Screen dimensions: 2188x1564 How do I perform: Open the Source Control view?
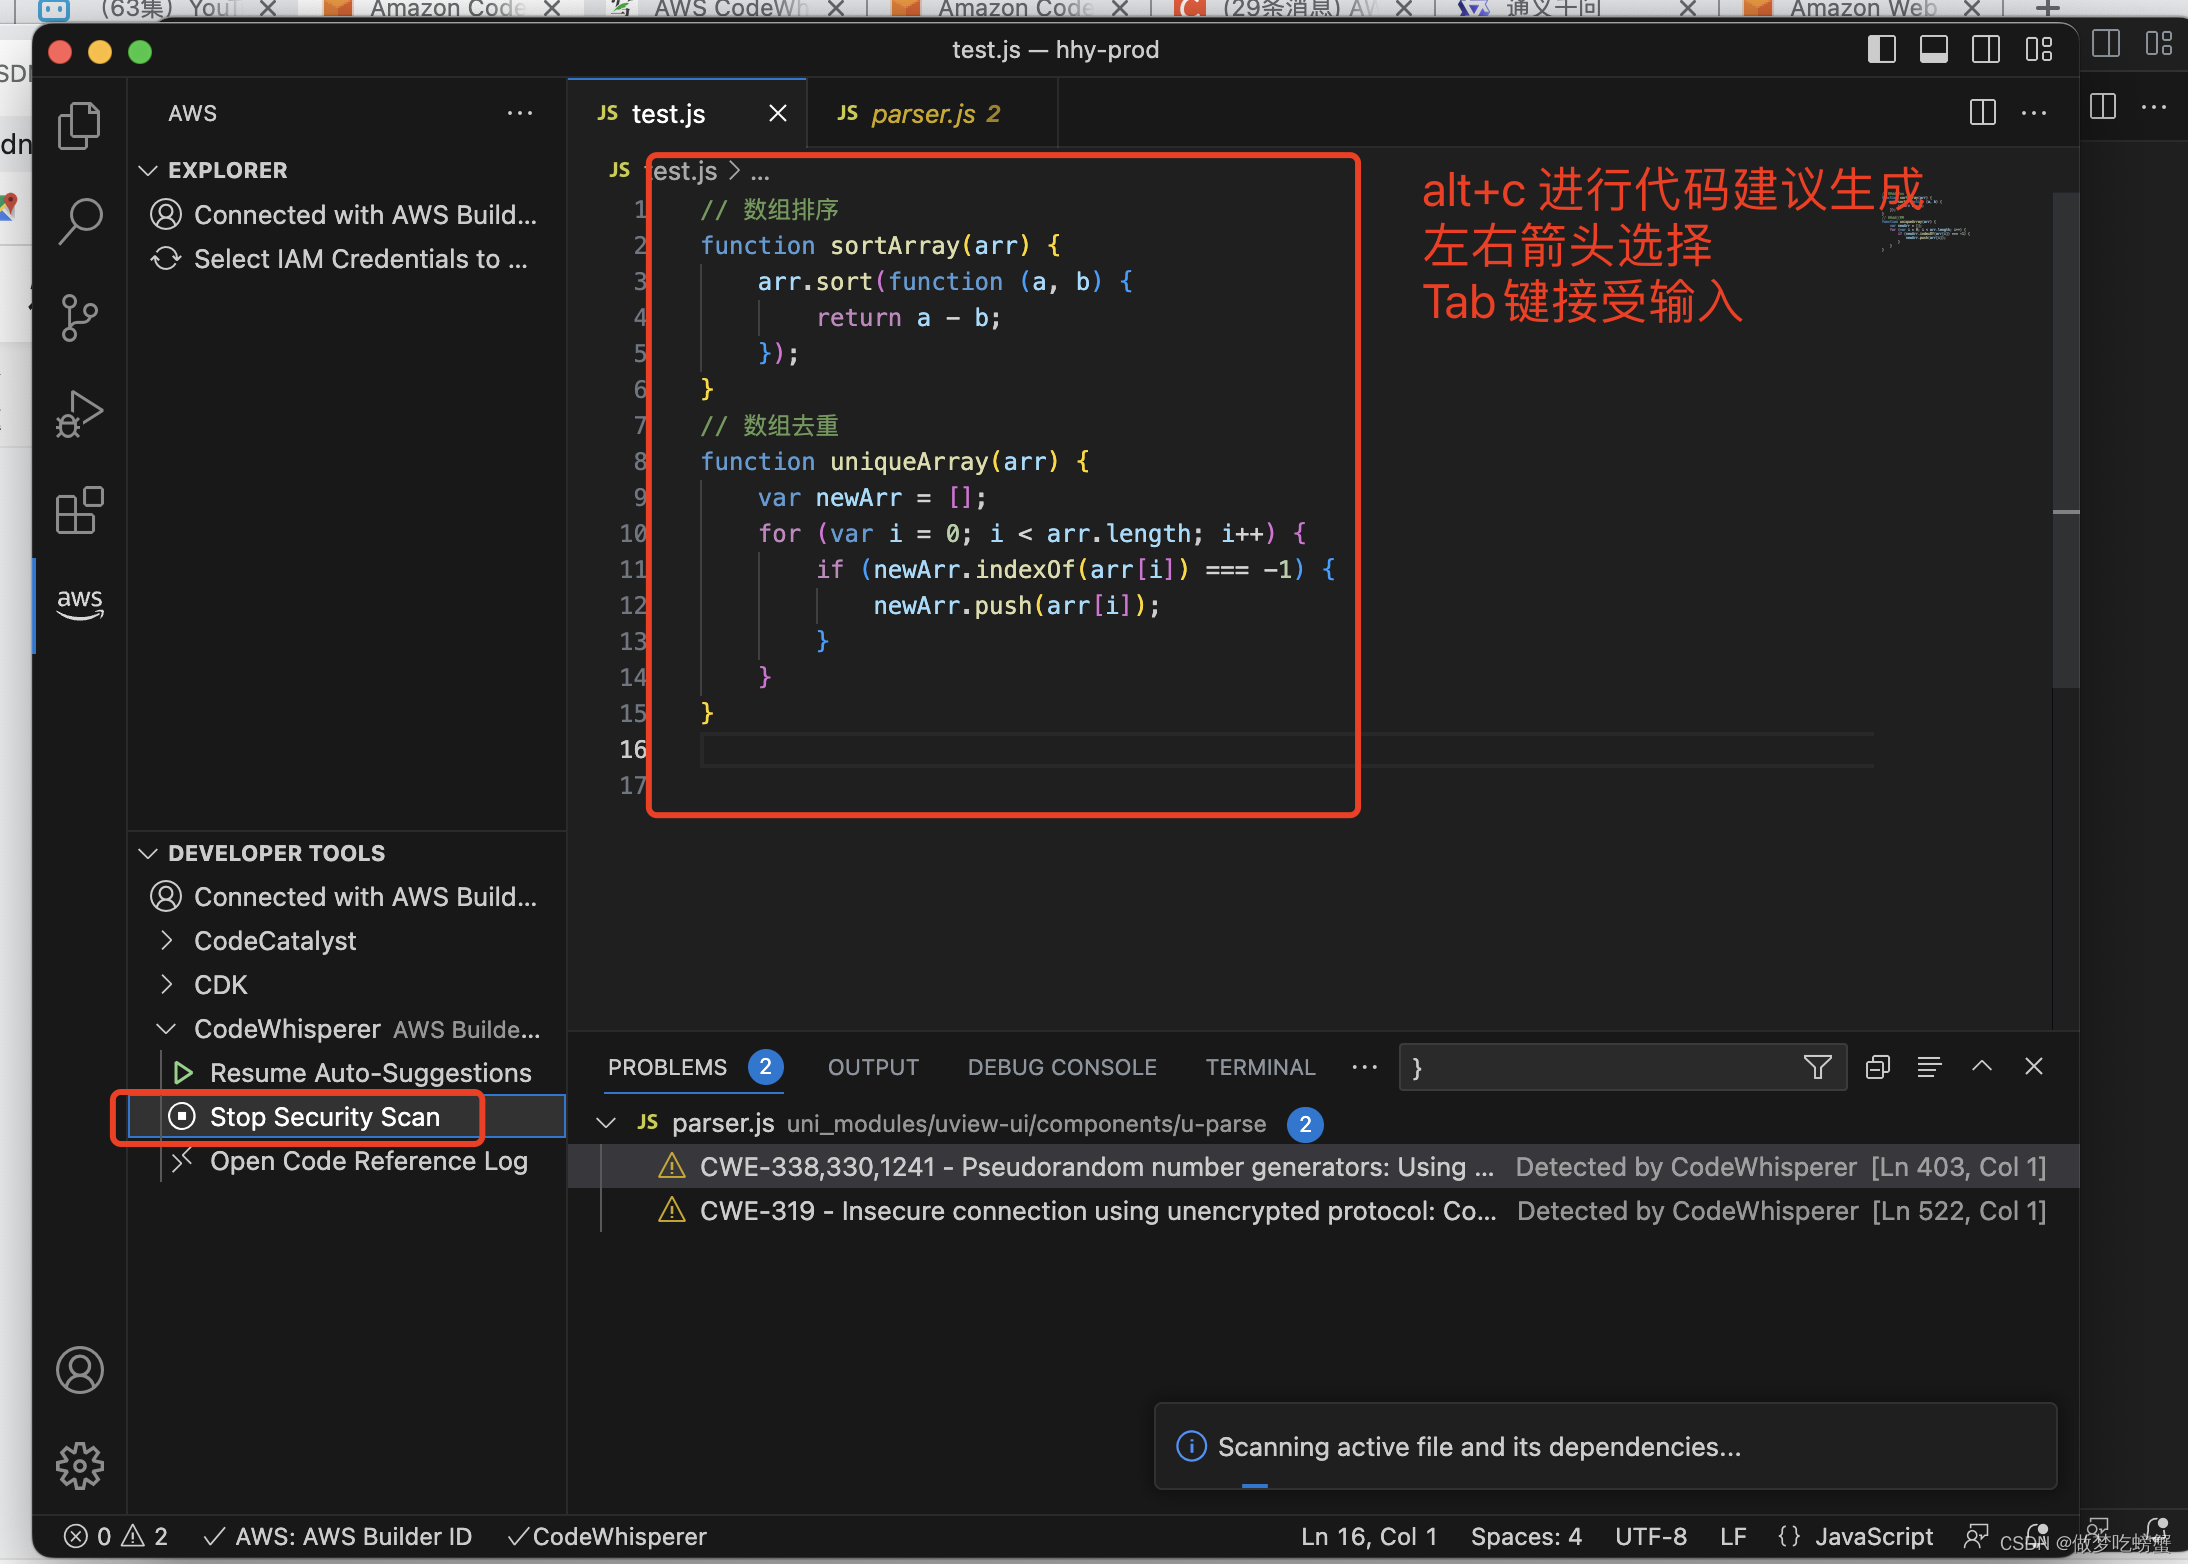click(79, 317)
